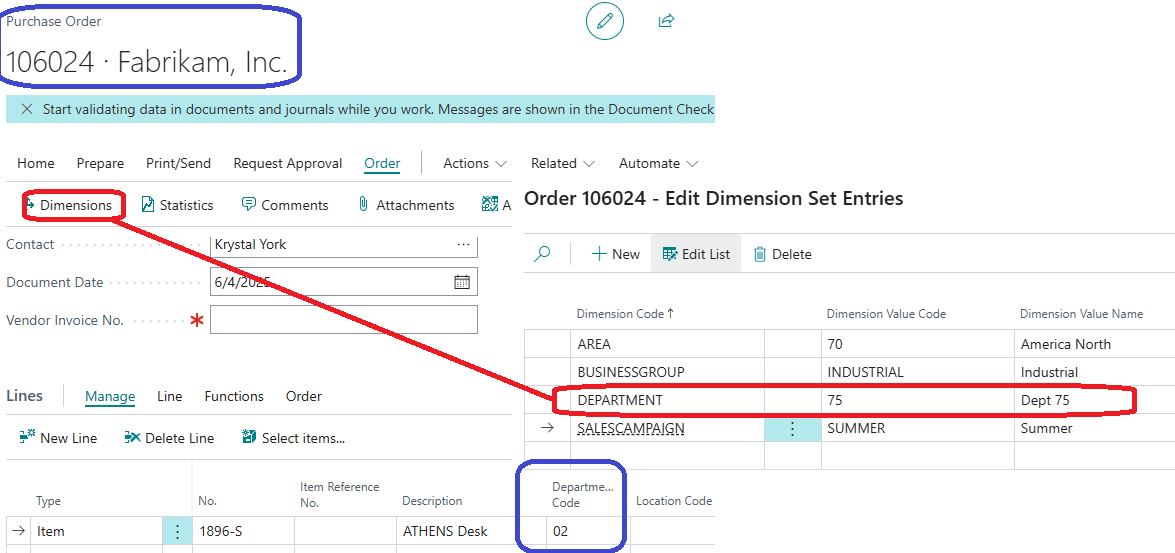Open the Home tab
Viewport: 1175px width, 553px height.
pyautogui.click(x=36, y=163)
